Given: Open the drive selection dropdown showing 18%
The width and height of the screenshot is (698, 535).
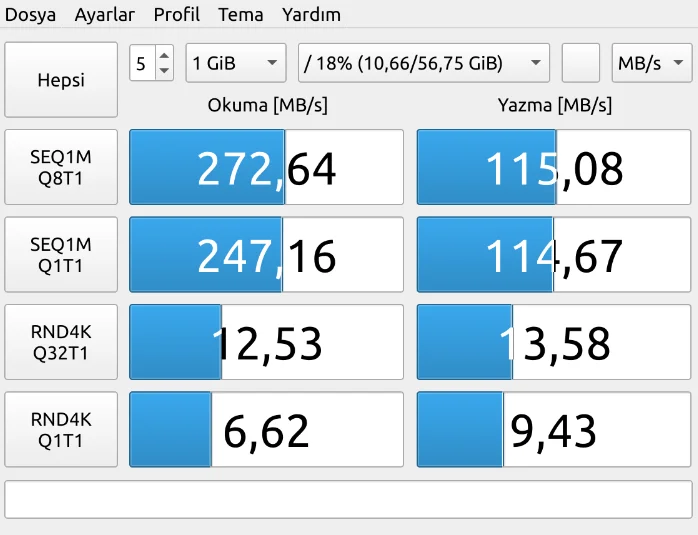Looking at the screenshot, I should (x=424, y=63).
